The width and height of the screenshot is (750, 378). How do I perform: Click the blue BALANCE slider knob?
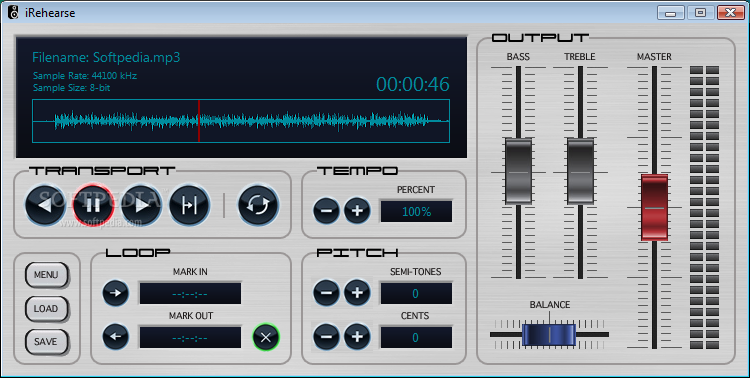pos(549,334)
